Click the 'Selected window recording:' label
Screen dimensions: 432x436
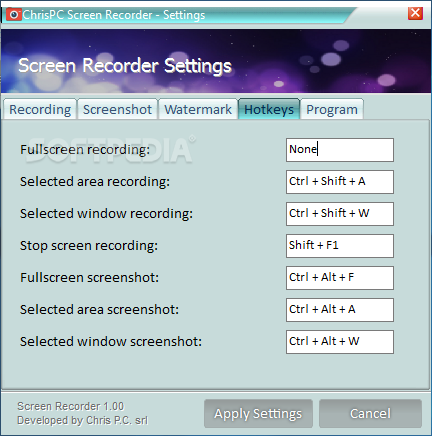point(106,214)
